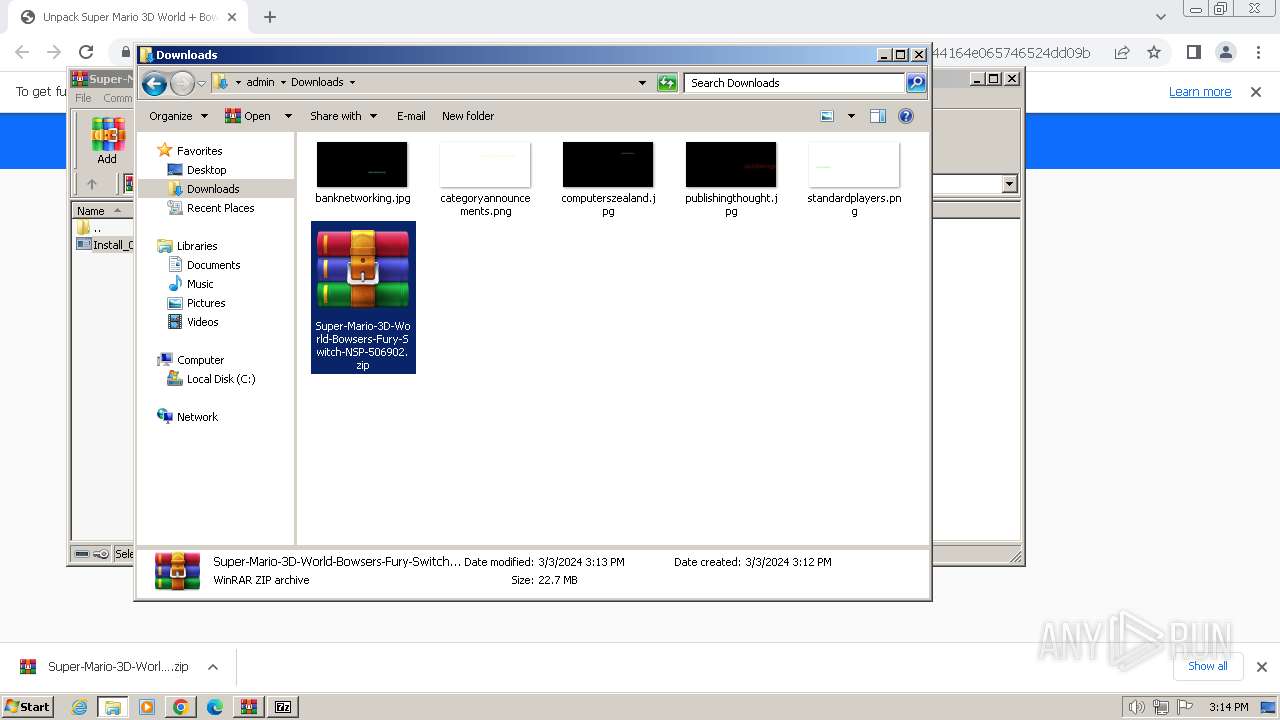Click Open with WinRAR toolbar button

(248, 116)
